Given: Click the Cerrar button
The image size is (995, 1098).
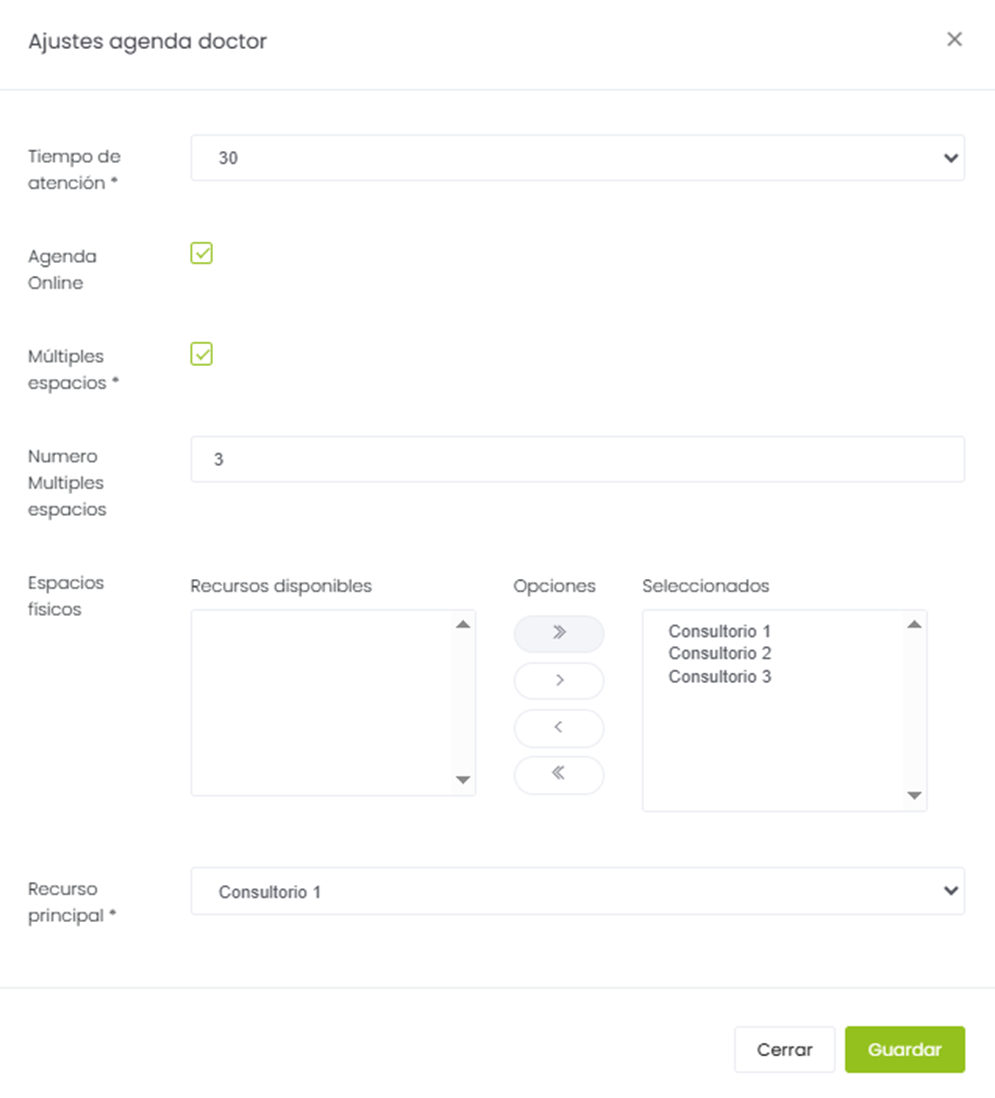Looking at the screenshot, I should coord(784,1050).
